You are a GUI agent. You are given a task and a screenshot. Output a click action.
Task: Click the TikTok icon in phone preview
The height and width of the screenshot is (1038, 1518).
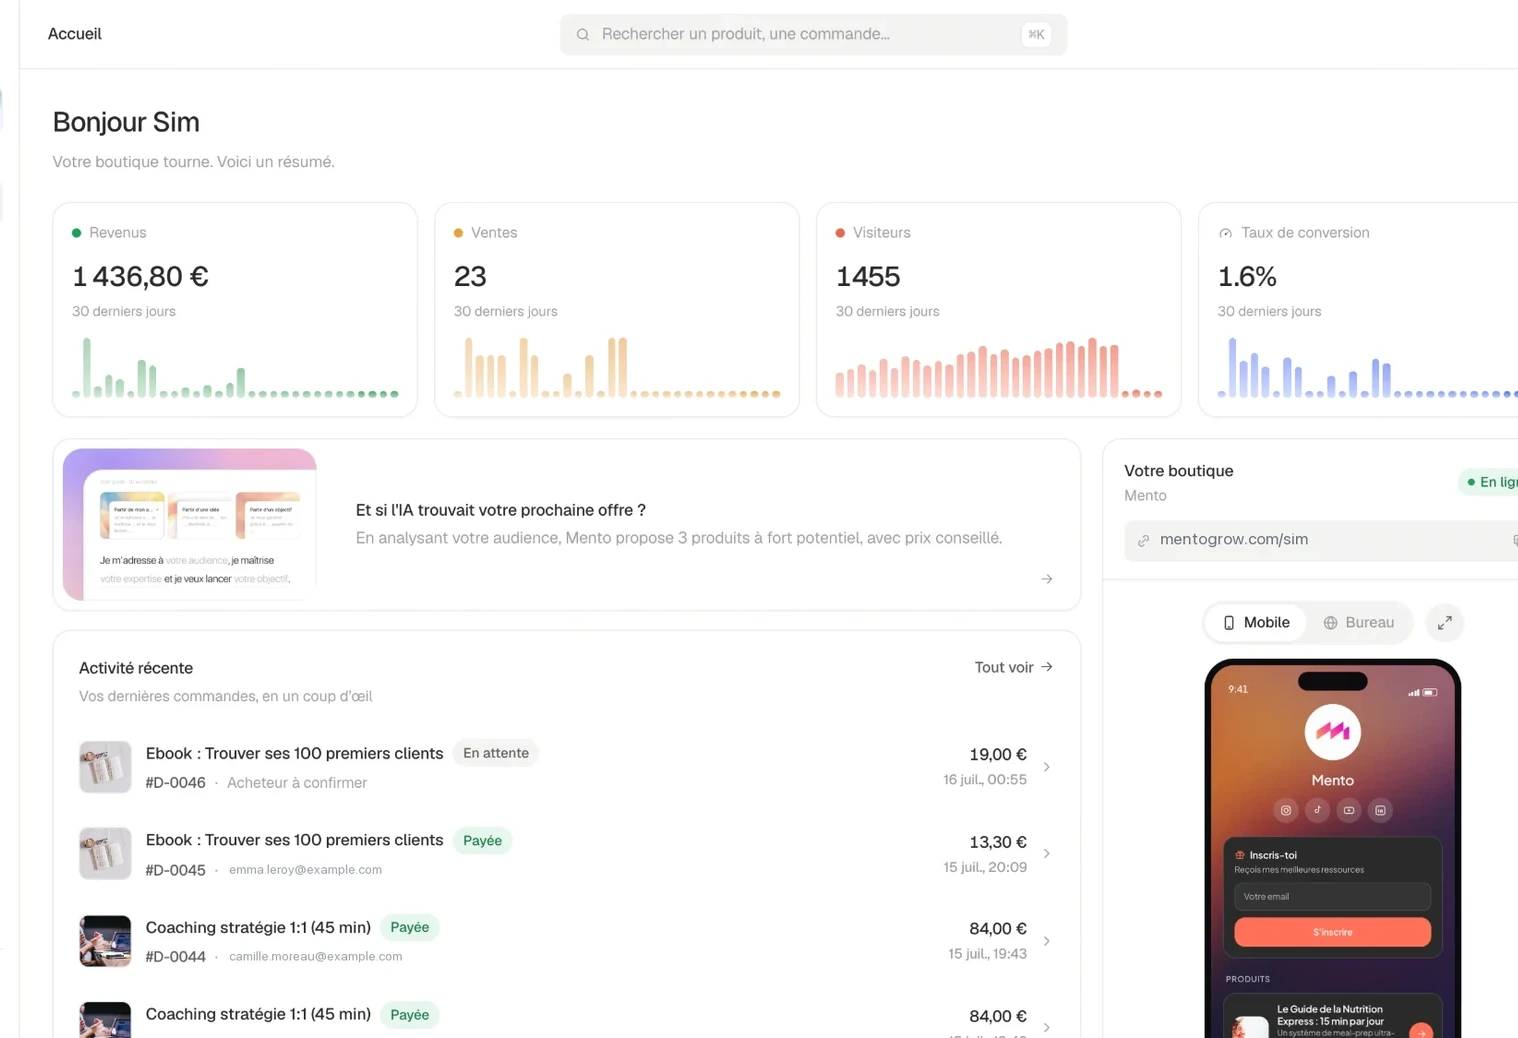[1317, 810]
